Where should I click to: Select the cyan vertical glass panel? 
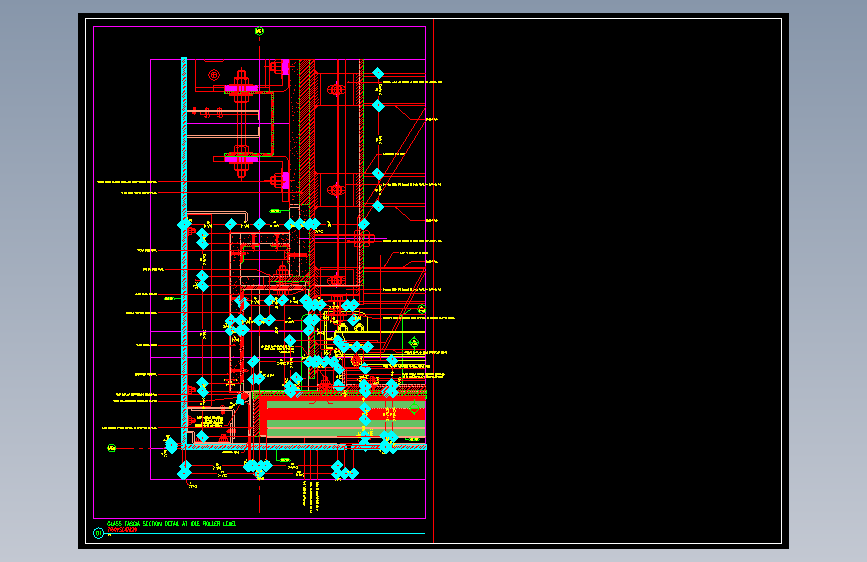coord(184,251)
